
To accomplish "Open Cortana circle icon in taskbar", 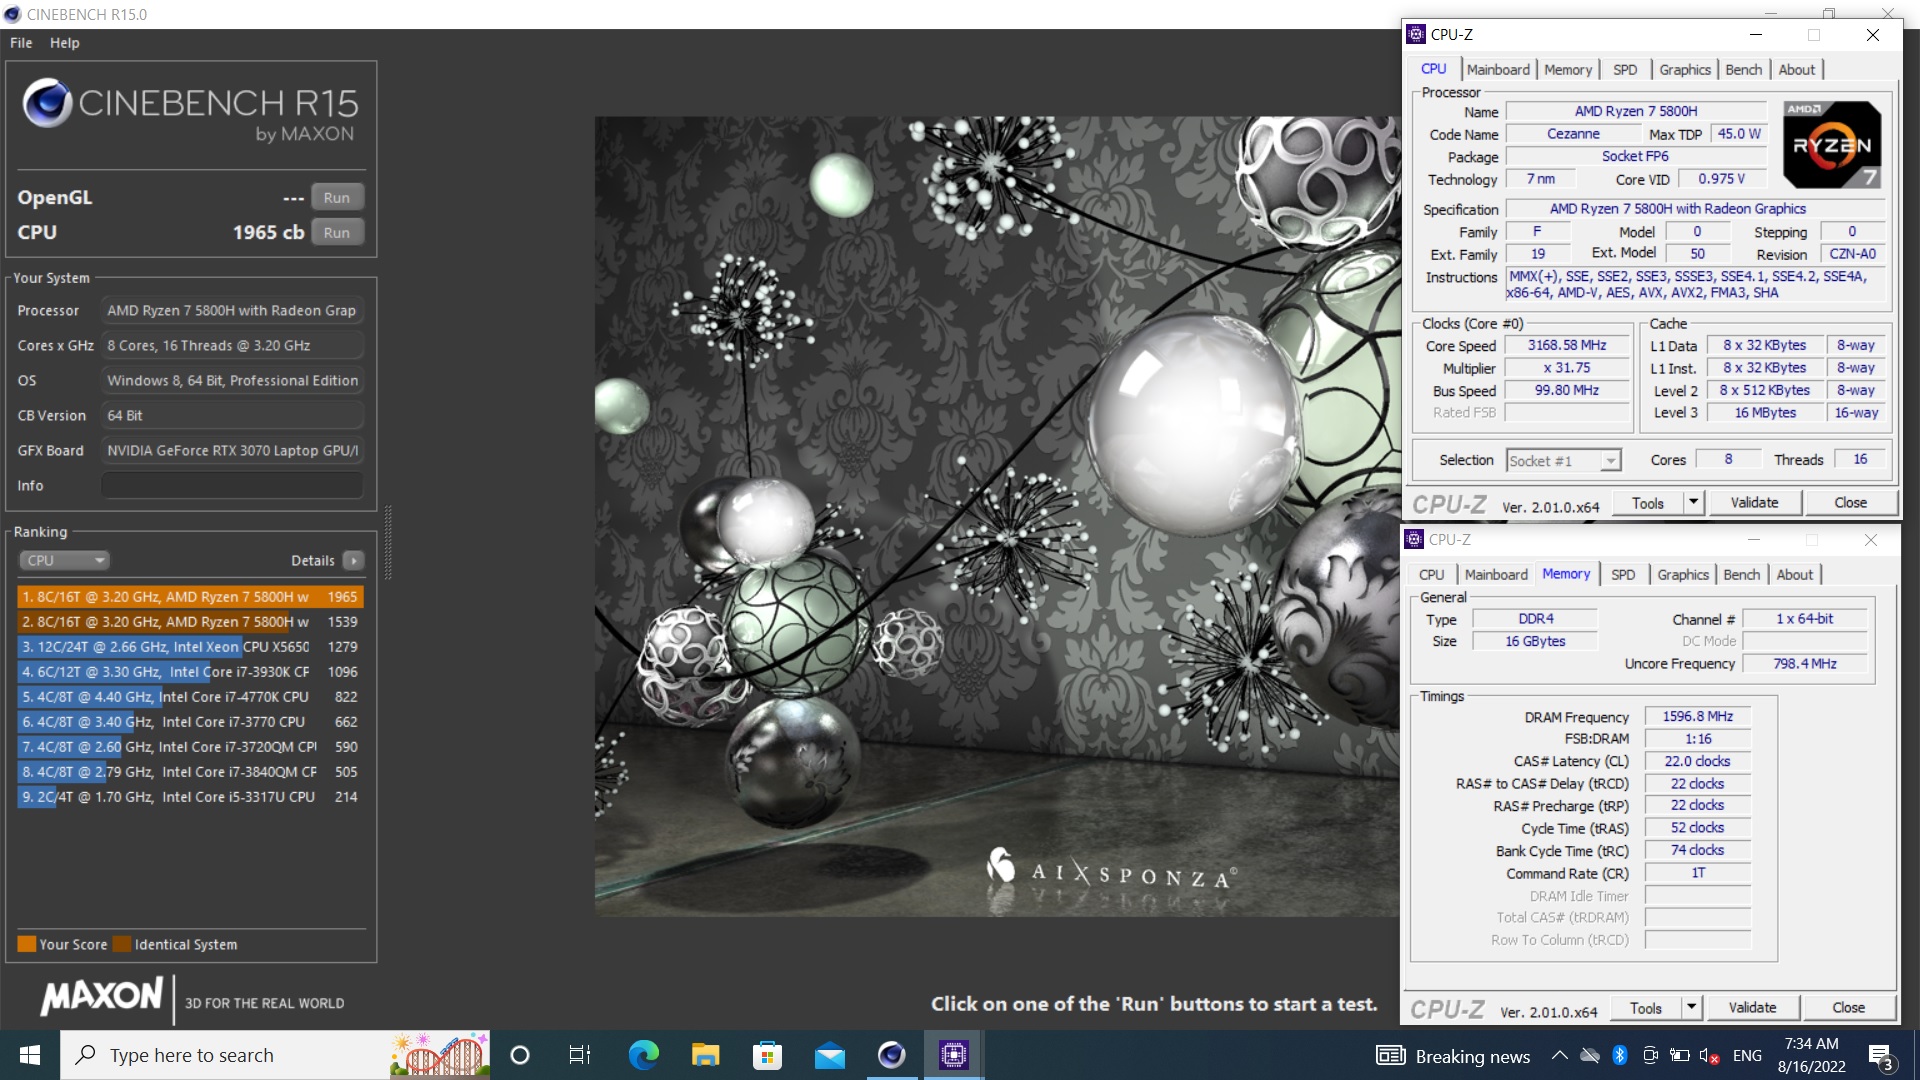I will (x=520, y=1055).
